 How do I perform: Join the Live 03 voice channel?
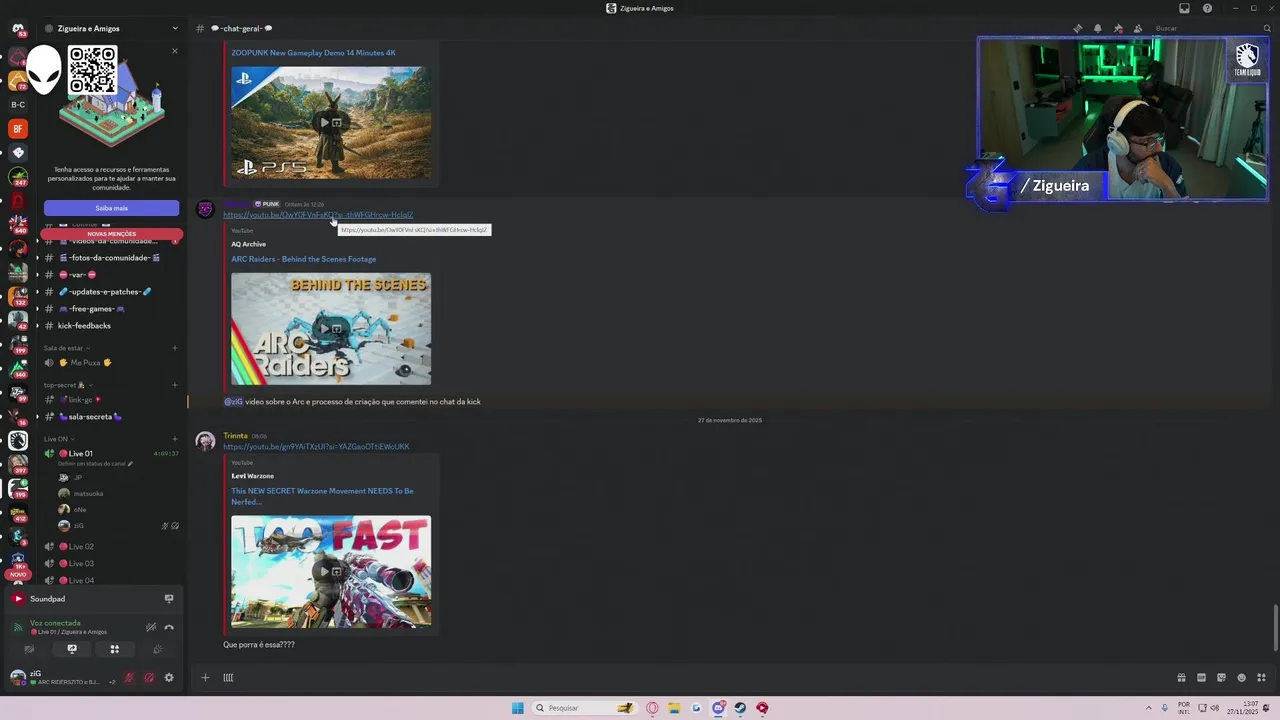110,564
